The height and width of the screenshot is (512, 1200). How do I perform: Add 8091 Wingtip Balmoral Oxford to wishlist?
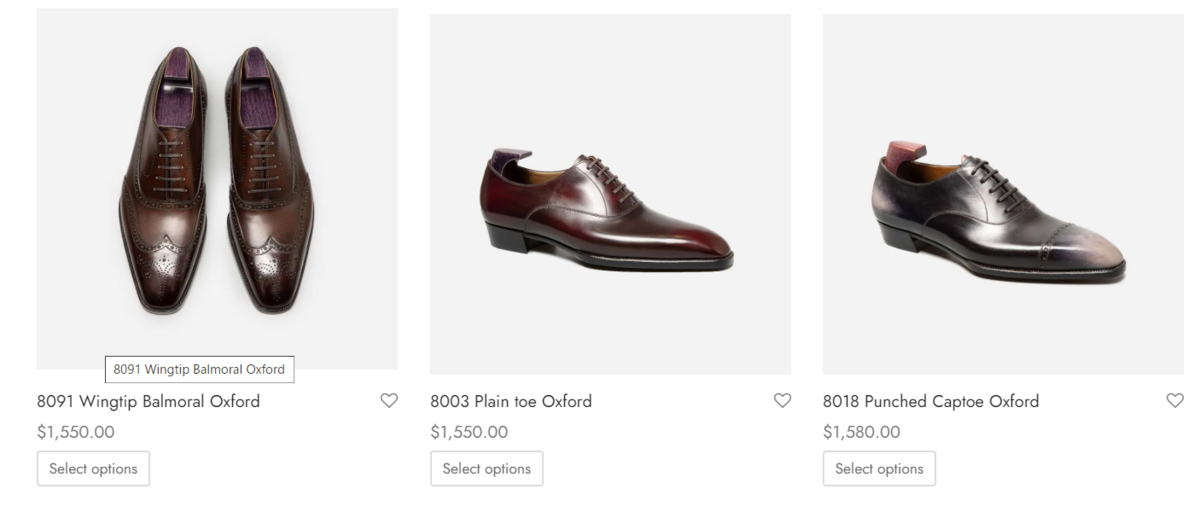(x=389, y=401)
